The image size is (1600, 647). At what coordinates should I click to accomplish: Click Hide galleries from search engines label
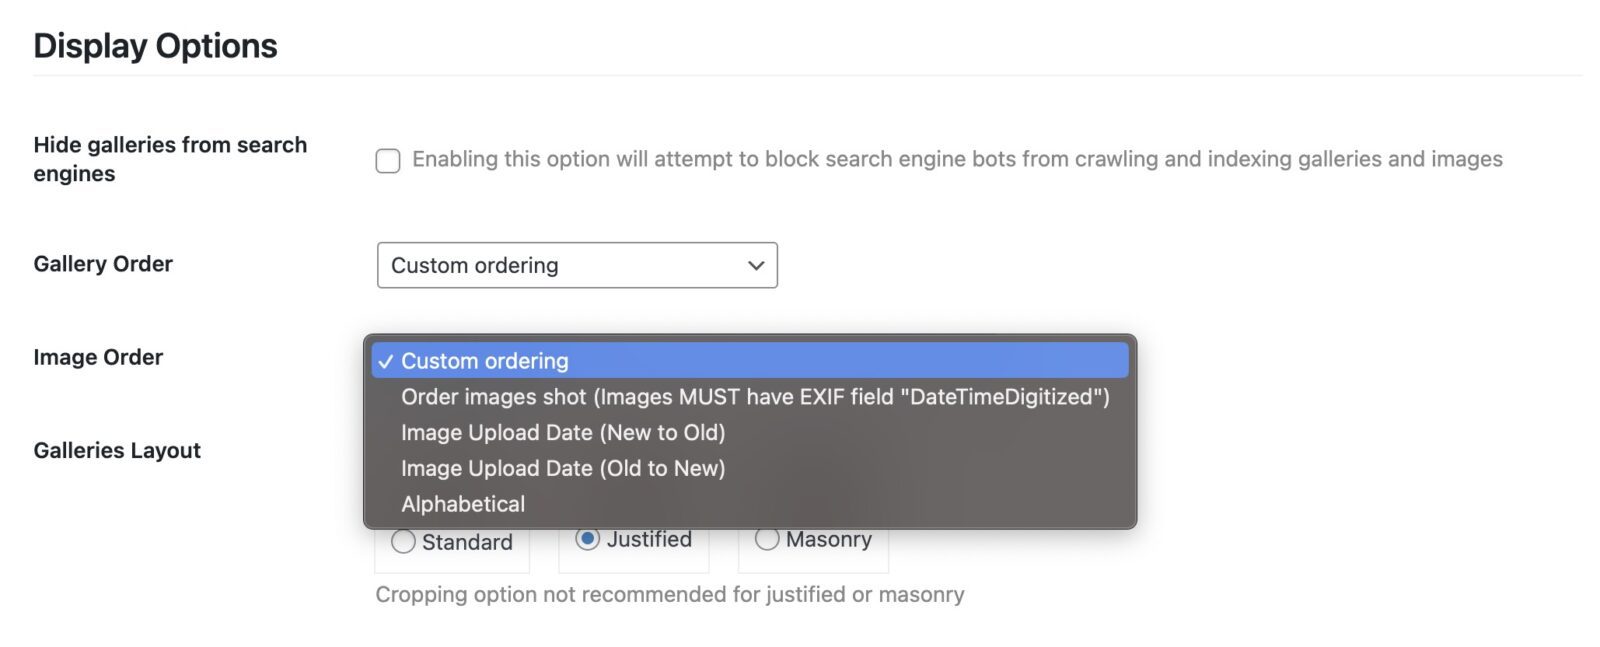tap(170, 159)
